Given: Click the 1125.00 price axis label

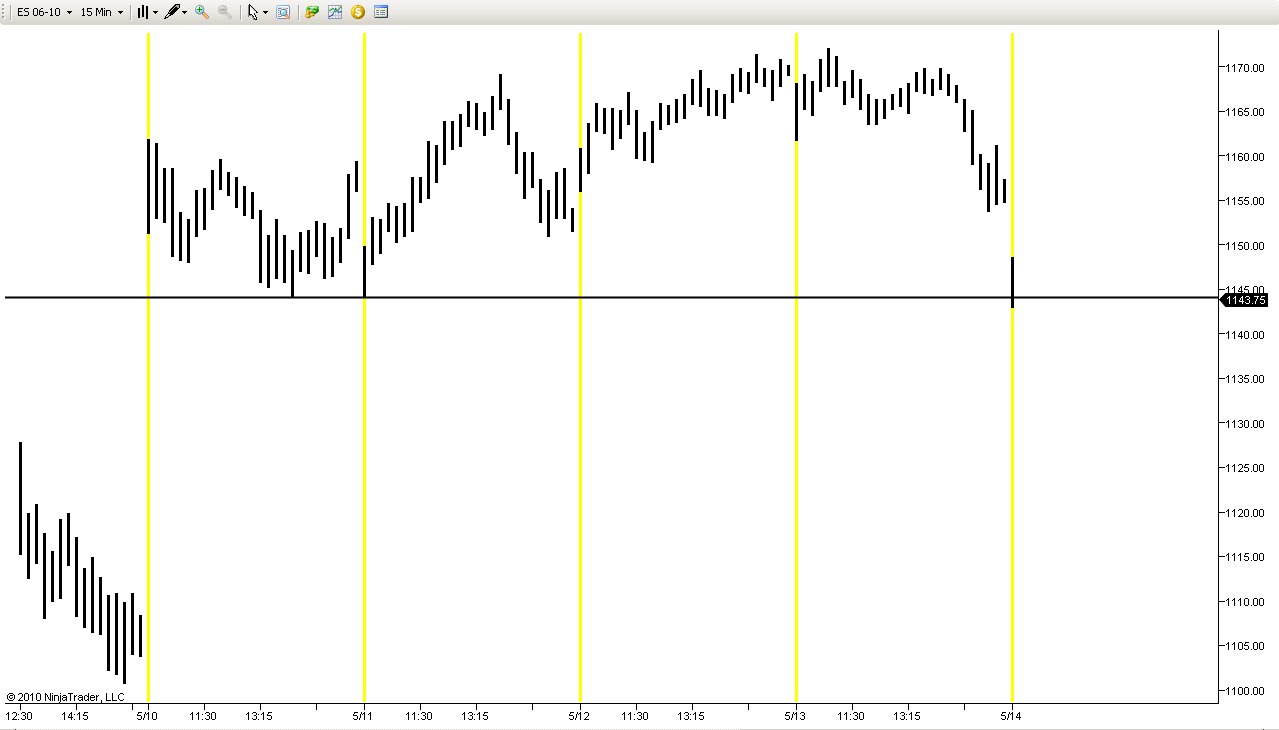Looking at the screenshot, I should pyautogui.click(x=1247, y=468).
